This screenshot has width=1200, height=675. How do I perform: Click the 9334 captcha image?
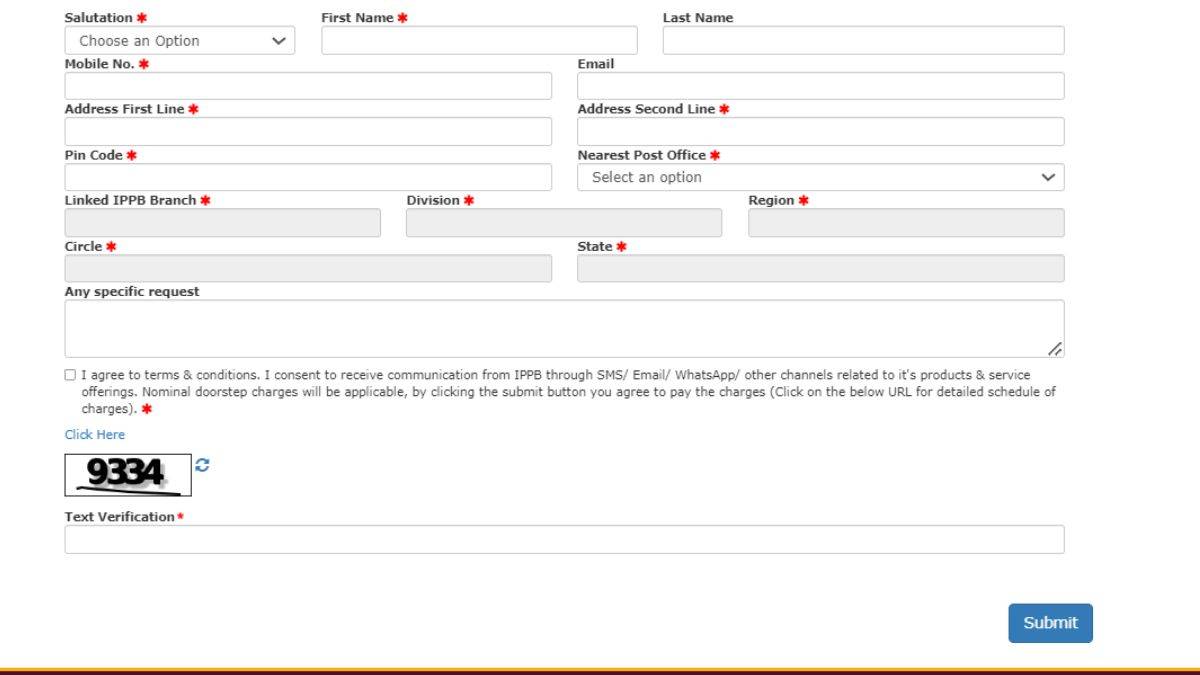(x=128, y=474)
